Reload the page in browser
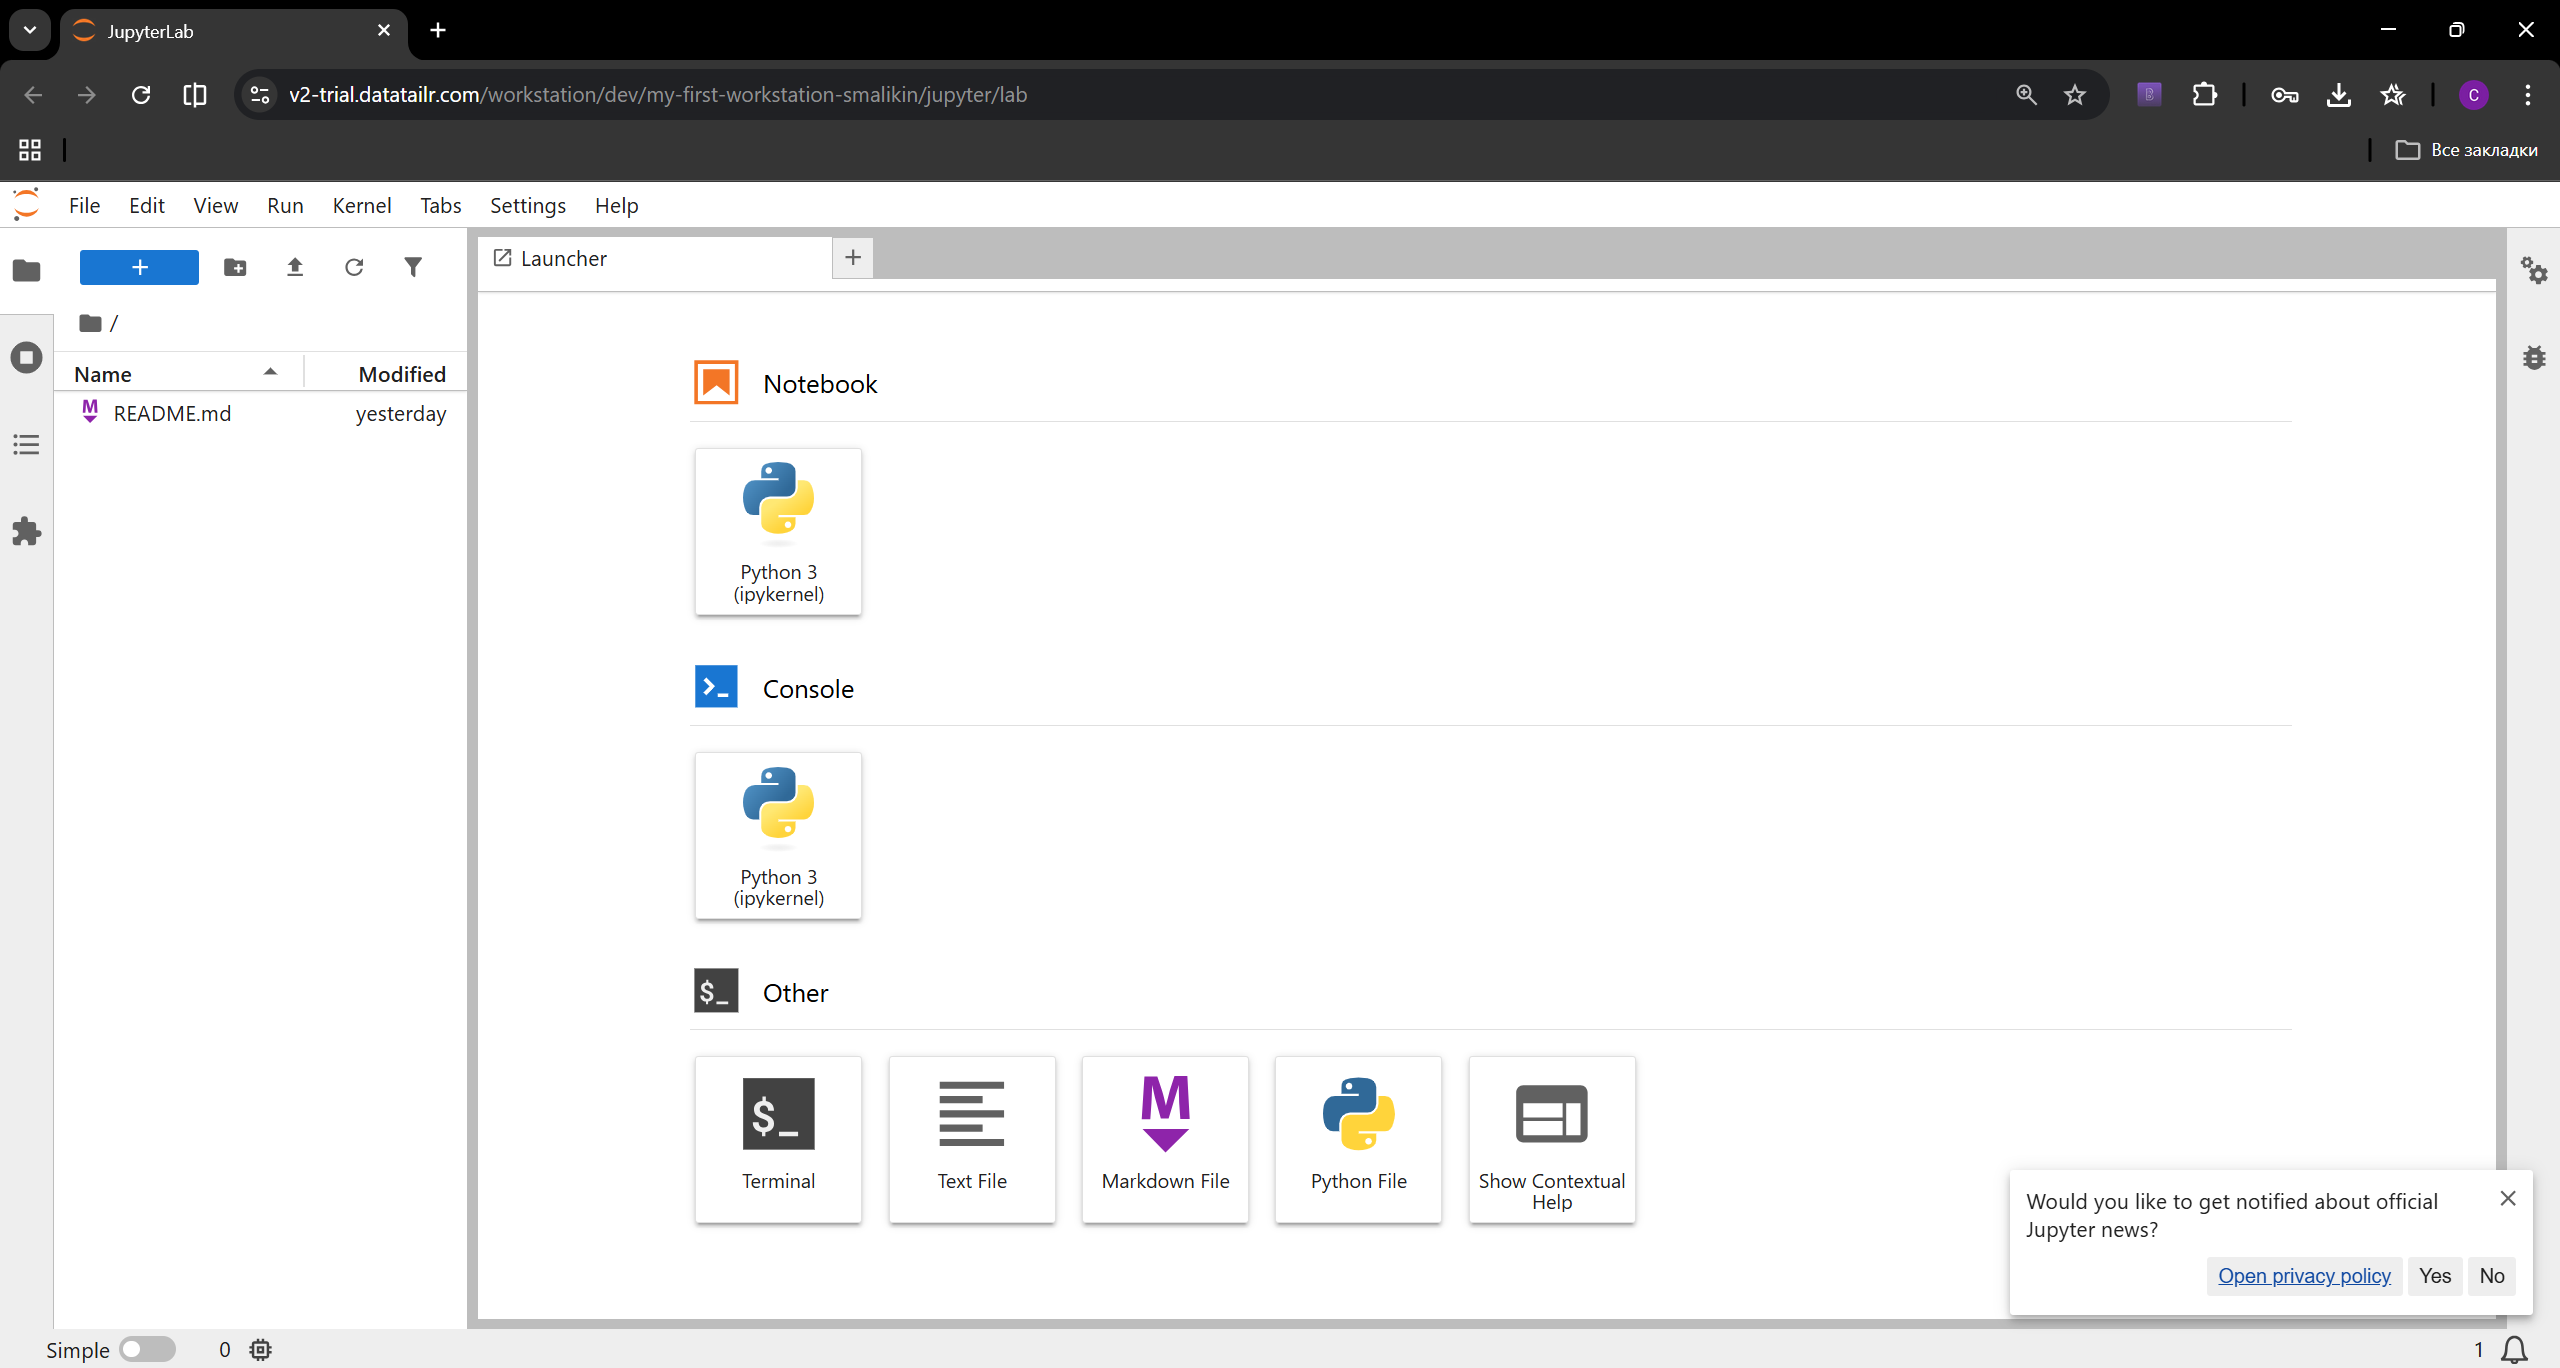Screen dimensions: 2560x1368 [141, 95]
